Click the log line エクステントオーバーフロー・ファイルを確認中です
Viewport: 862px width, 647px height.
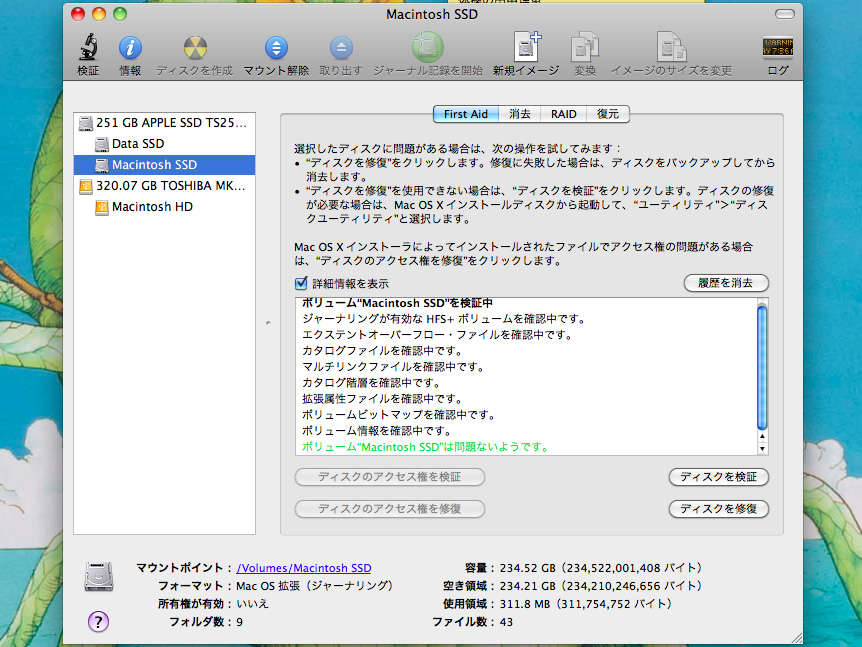click(438, 335)
